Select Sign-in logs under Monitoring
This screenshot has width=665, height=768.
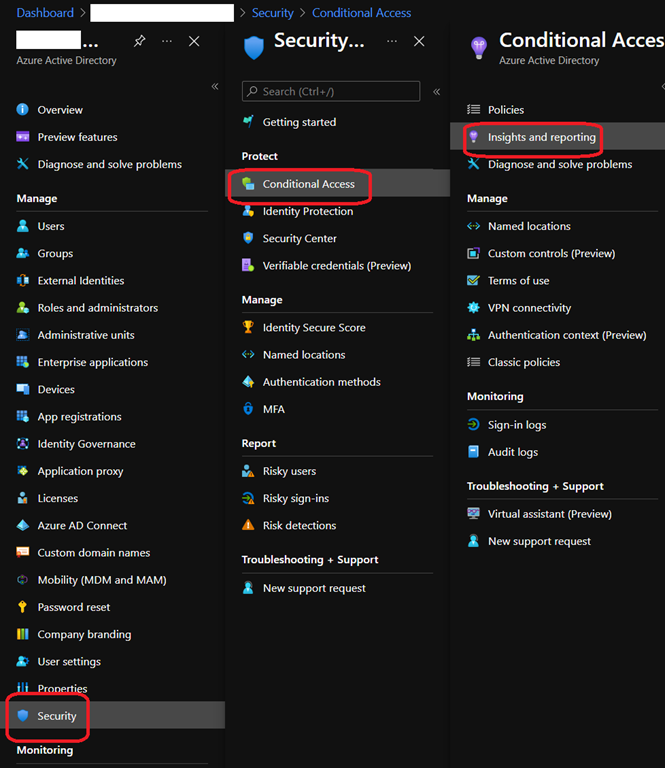click(x=516, y=425)
